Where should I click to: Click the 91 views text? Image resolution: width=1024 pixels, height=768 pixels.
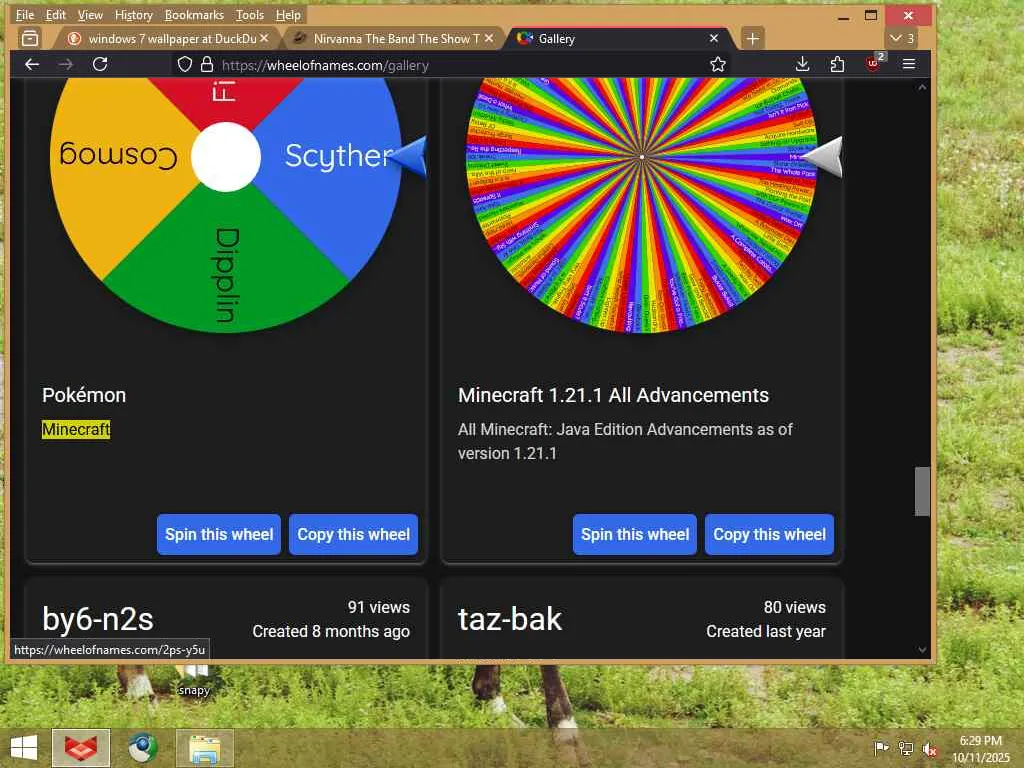point(379,607)
